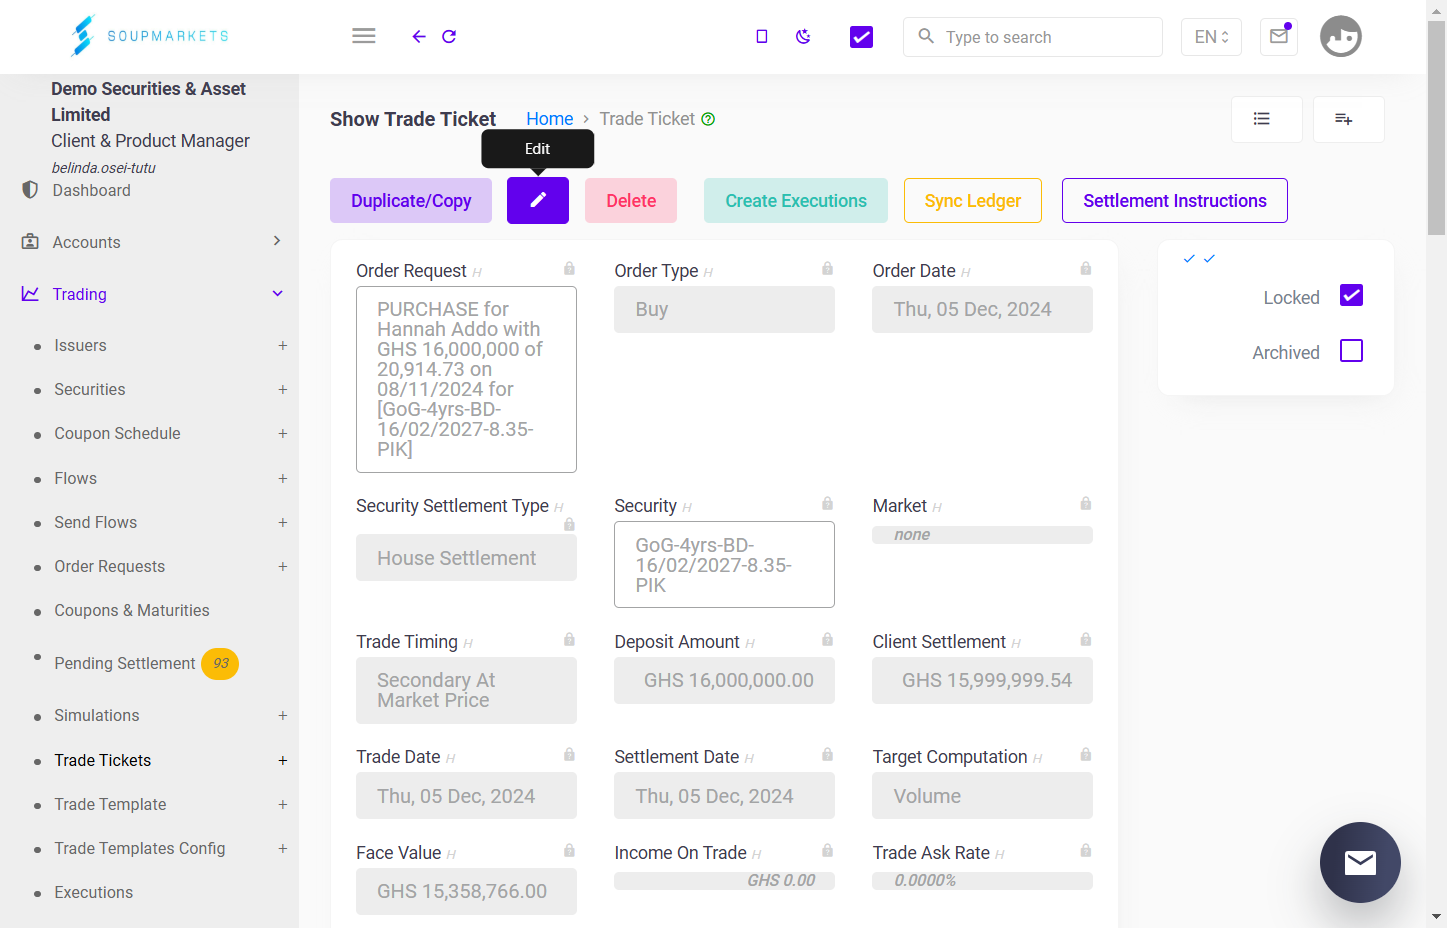Open Executions sidebar item
The width and height of the screenshot is (1447, 928).
tap(93, 892)
